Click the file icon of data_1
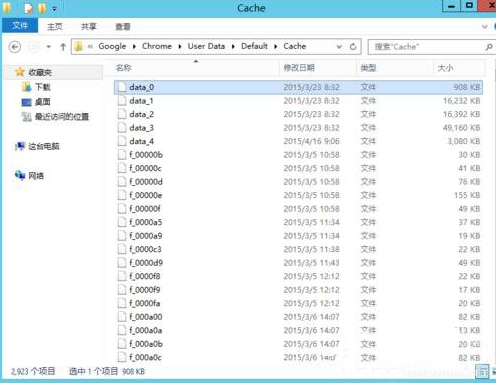The image size is (496, 383). (122, 101)
